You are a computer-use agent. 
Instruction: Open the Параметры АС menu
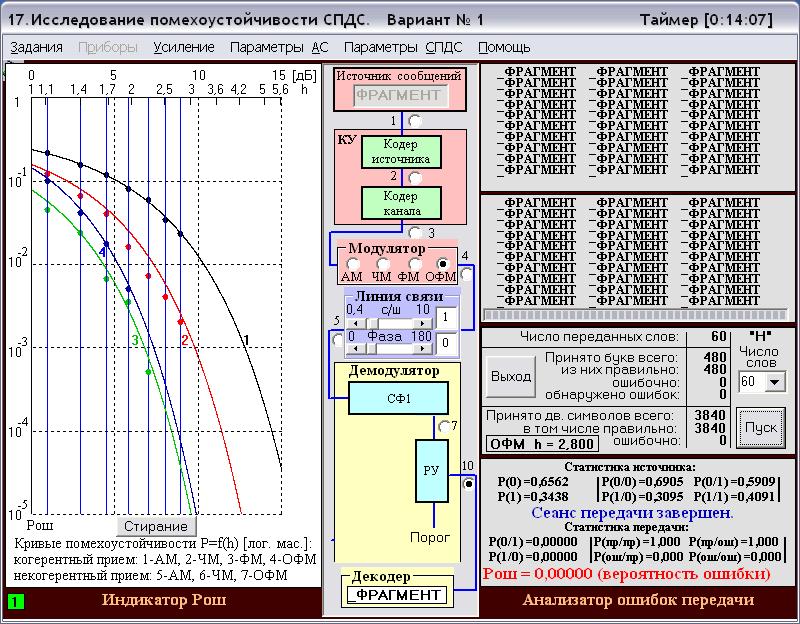click(x=279, y=47)
